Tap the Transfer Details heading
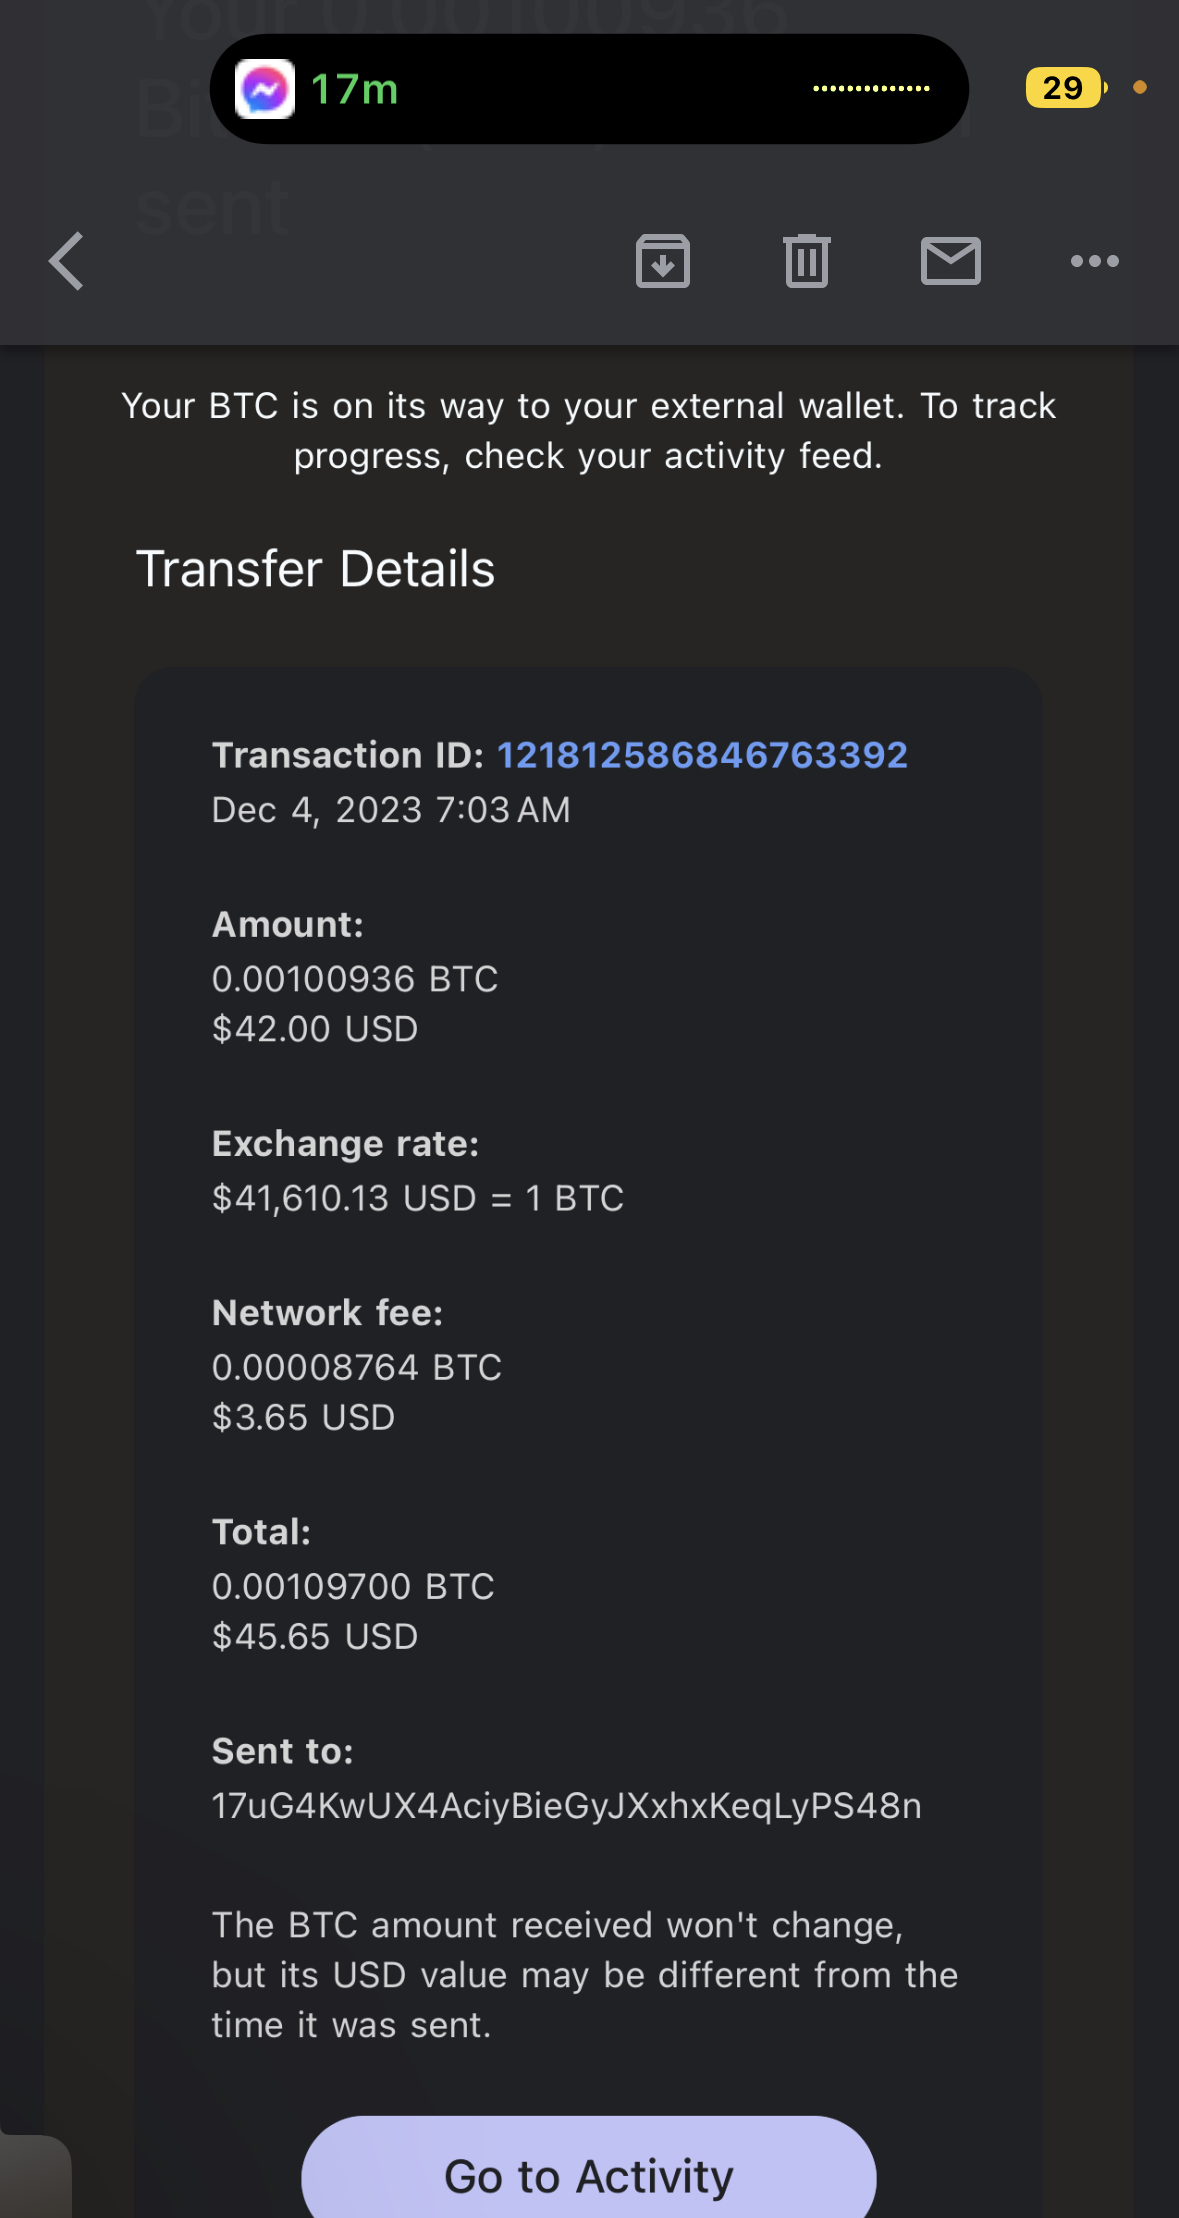The width and height of the screenshot is (1179, 2218). (315, 569)
